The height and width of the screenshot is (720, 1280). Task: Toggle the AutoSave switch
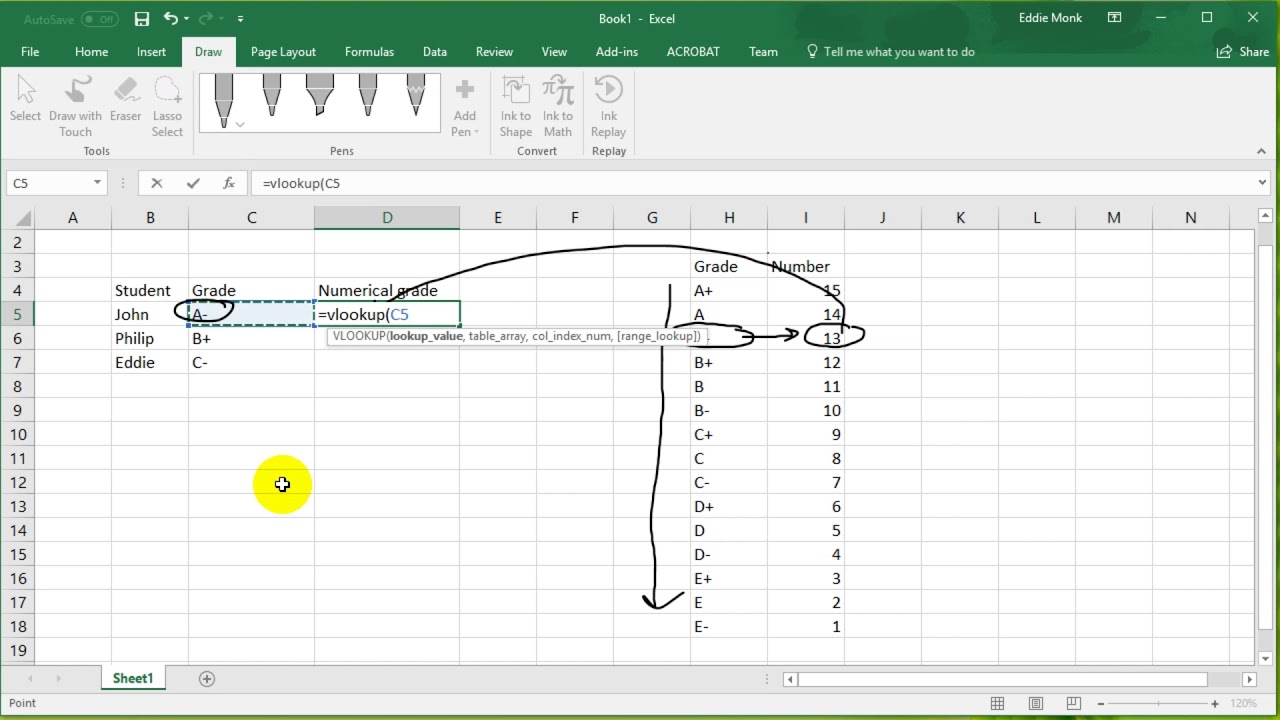99,19
